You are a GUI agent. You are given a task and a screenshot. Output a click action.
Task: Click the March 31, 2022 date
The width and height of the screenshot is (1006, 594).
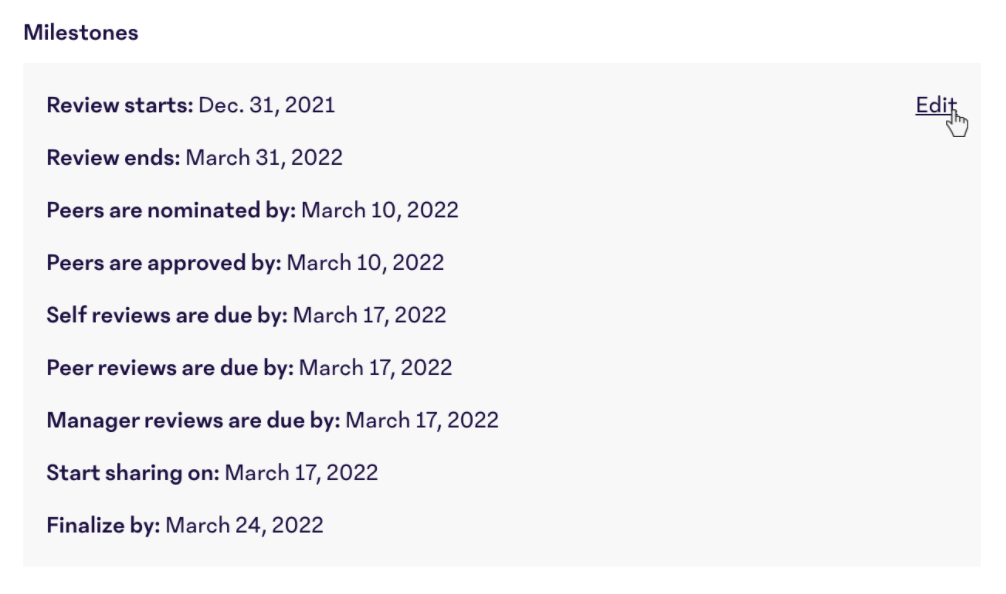264,158
